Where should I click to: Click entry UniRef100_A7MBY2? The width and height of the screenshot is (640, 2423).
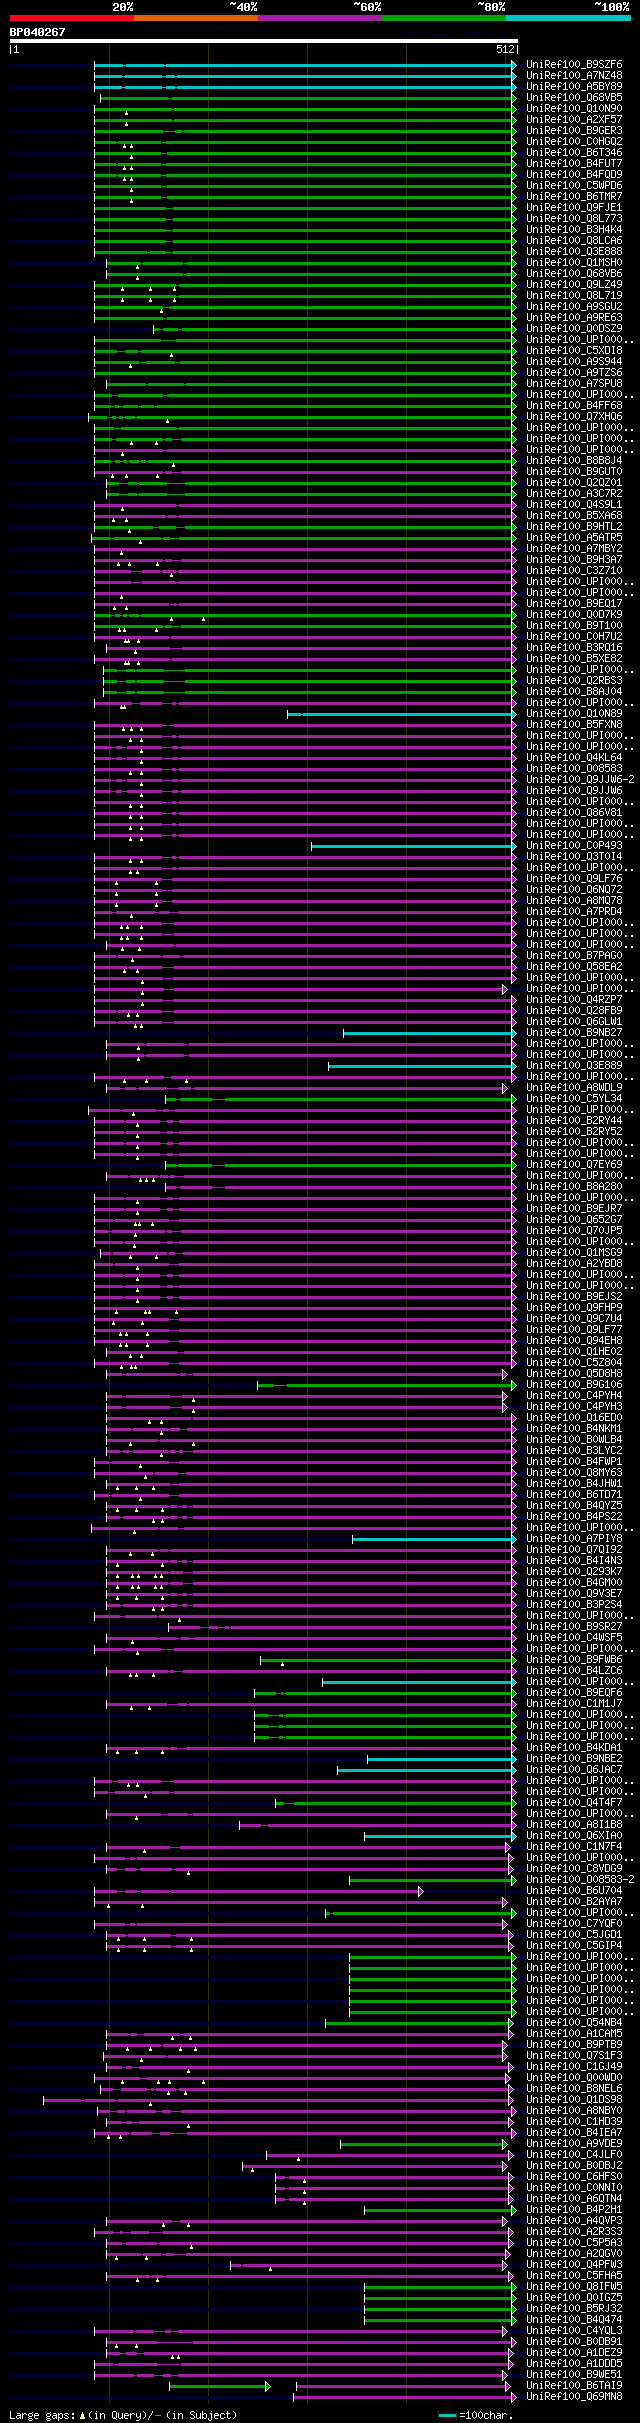click(574, 549)
